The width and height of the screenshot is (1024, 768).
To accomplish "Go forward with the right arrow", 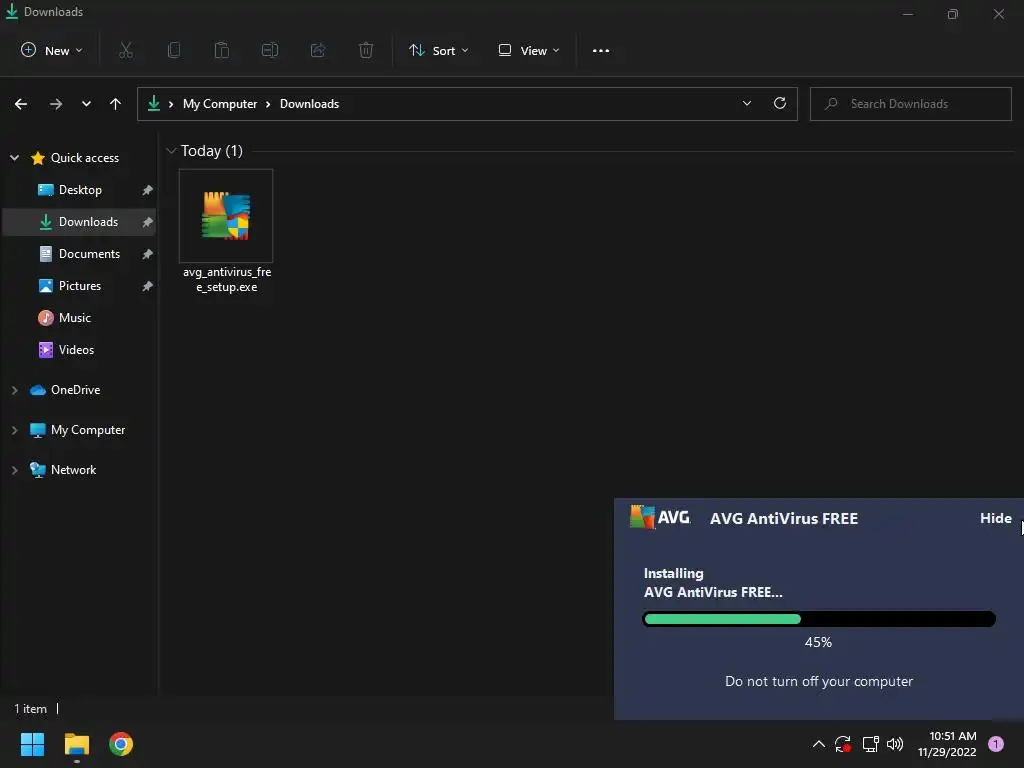I will [56, 104].
